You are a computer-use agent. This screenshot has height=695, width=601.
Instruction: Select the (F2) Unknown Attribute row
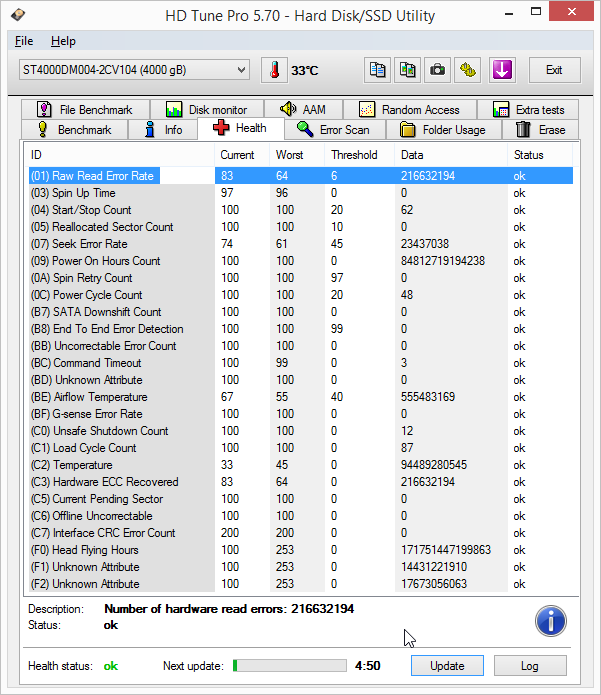(301, 584)
